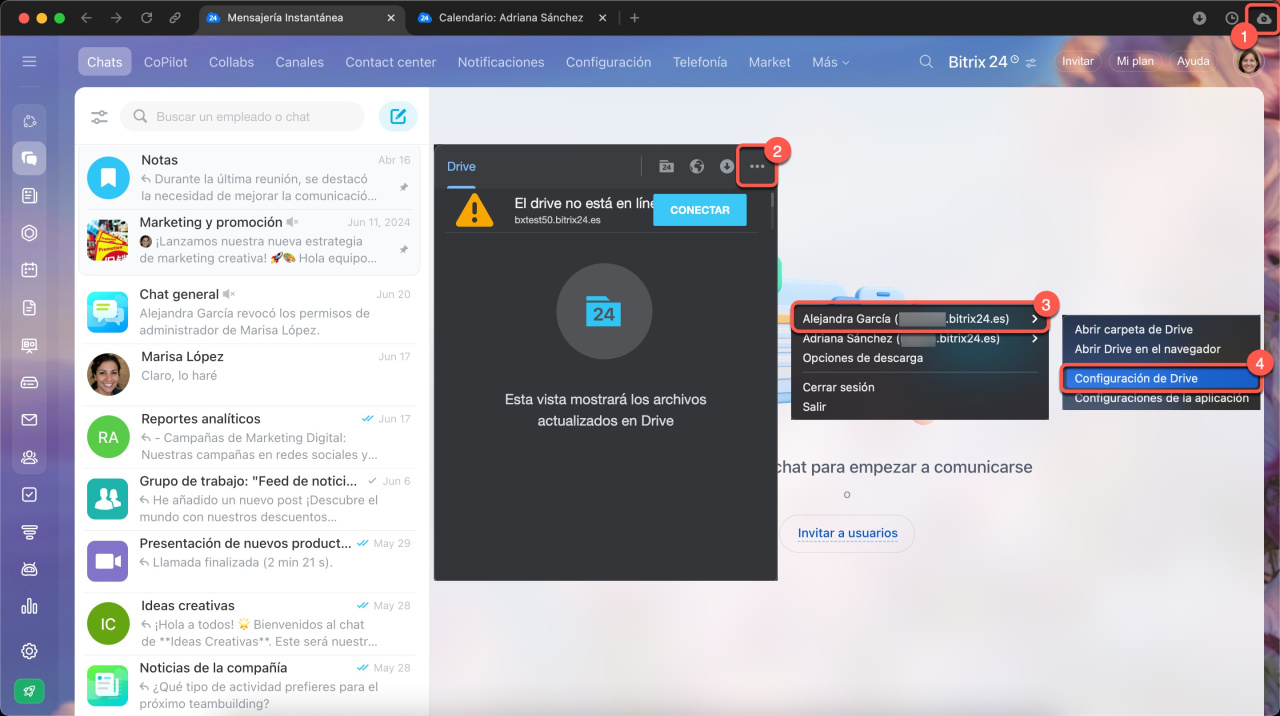Go back with the left arrow
Image resolution: width=1280 pixels, height=716 pixels.
[x=86, y=18]
